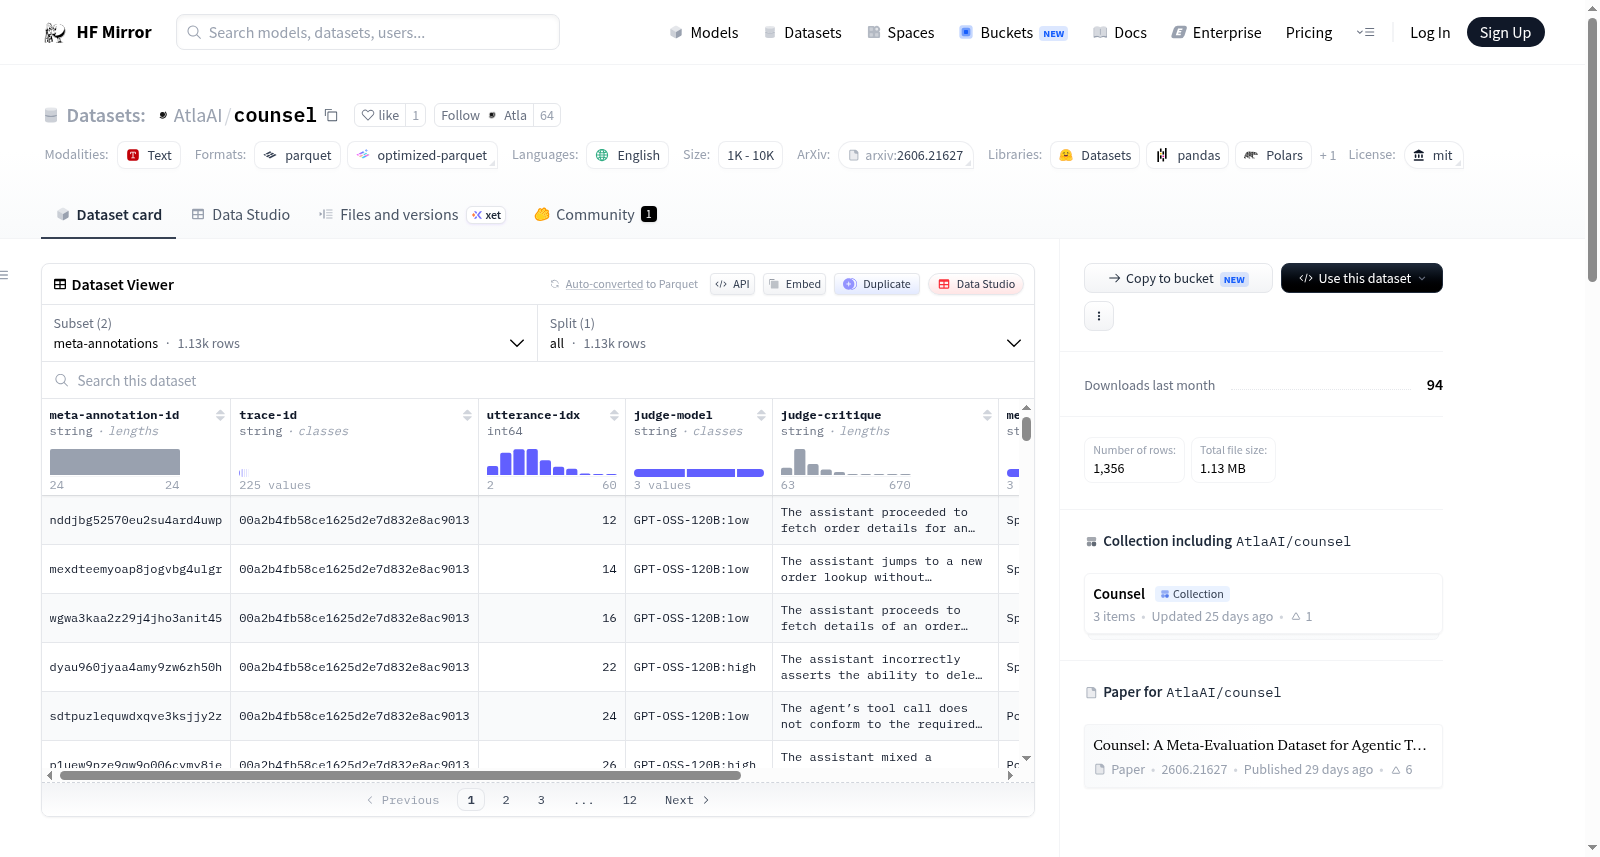
Task: Click the 1K - 10K size tag
Action: (751, 155)
